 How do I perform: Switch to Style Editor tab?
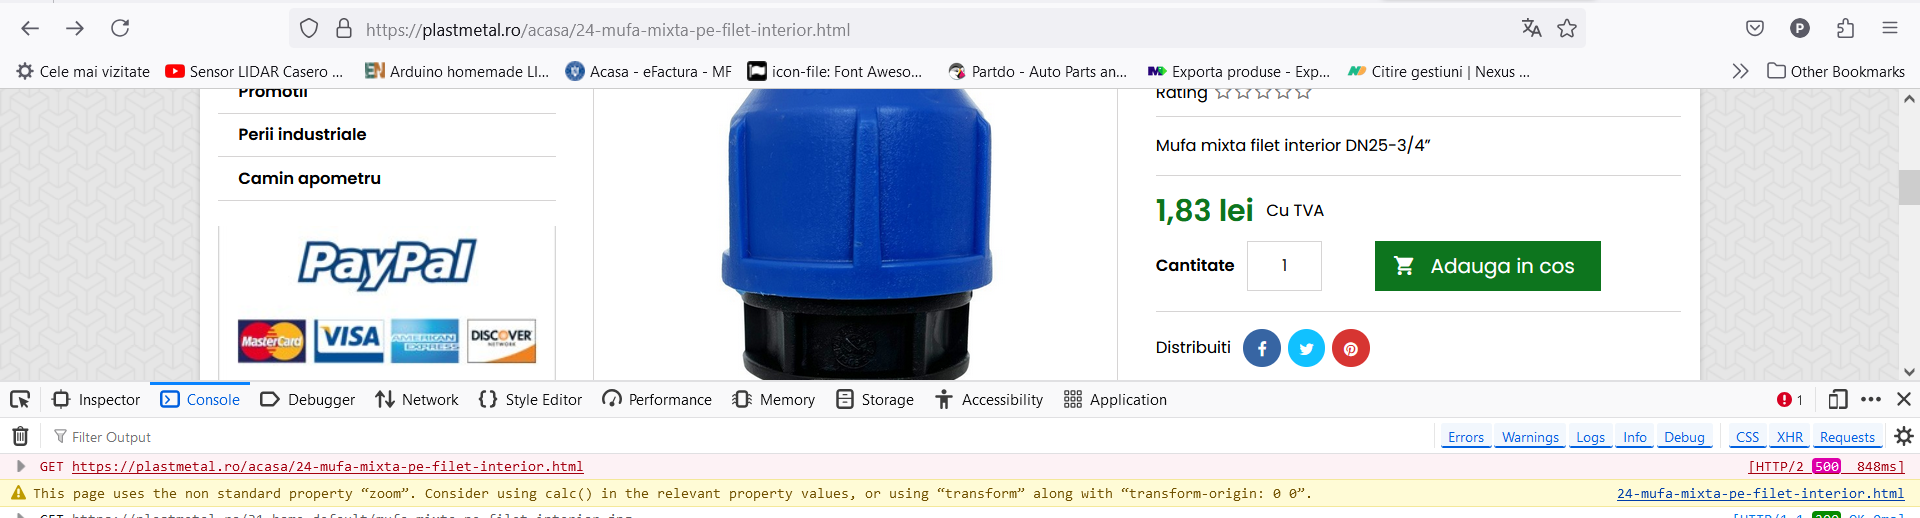coord(530,399)
